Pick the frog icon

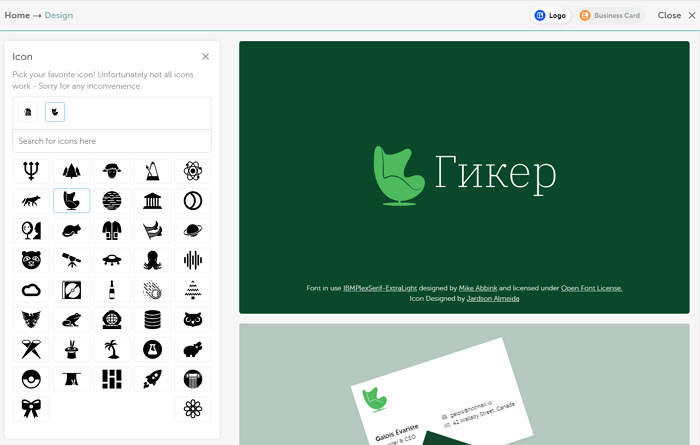coord(71,320)
